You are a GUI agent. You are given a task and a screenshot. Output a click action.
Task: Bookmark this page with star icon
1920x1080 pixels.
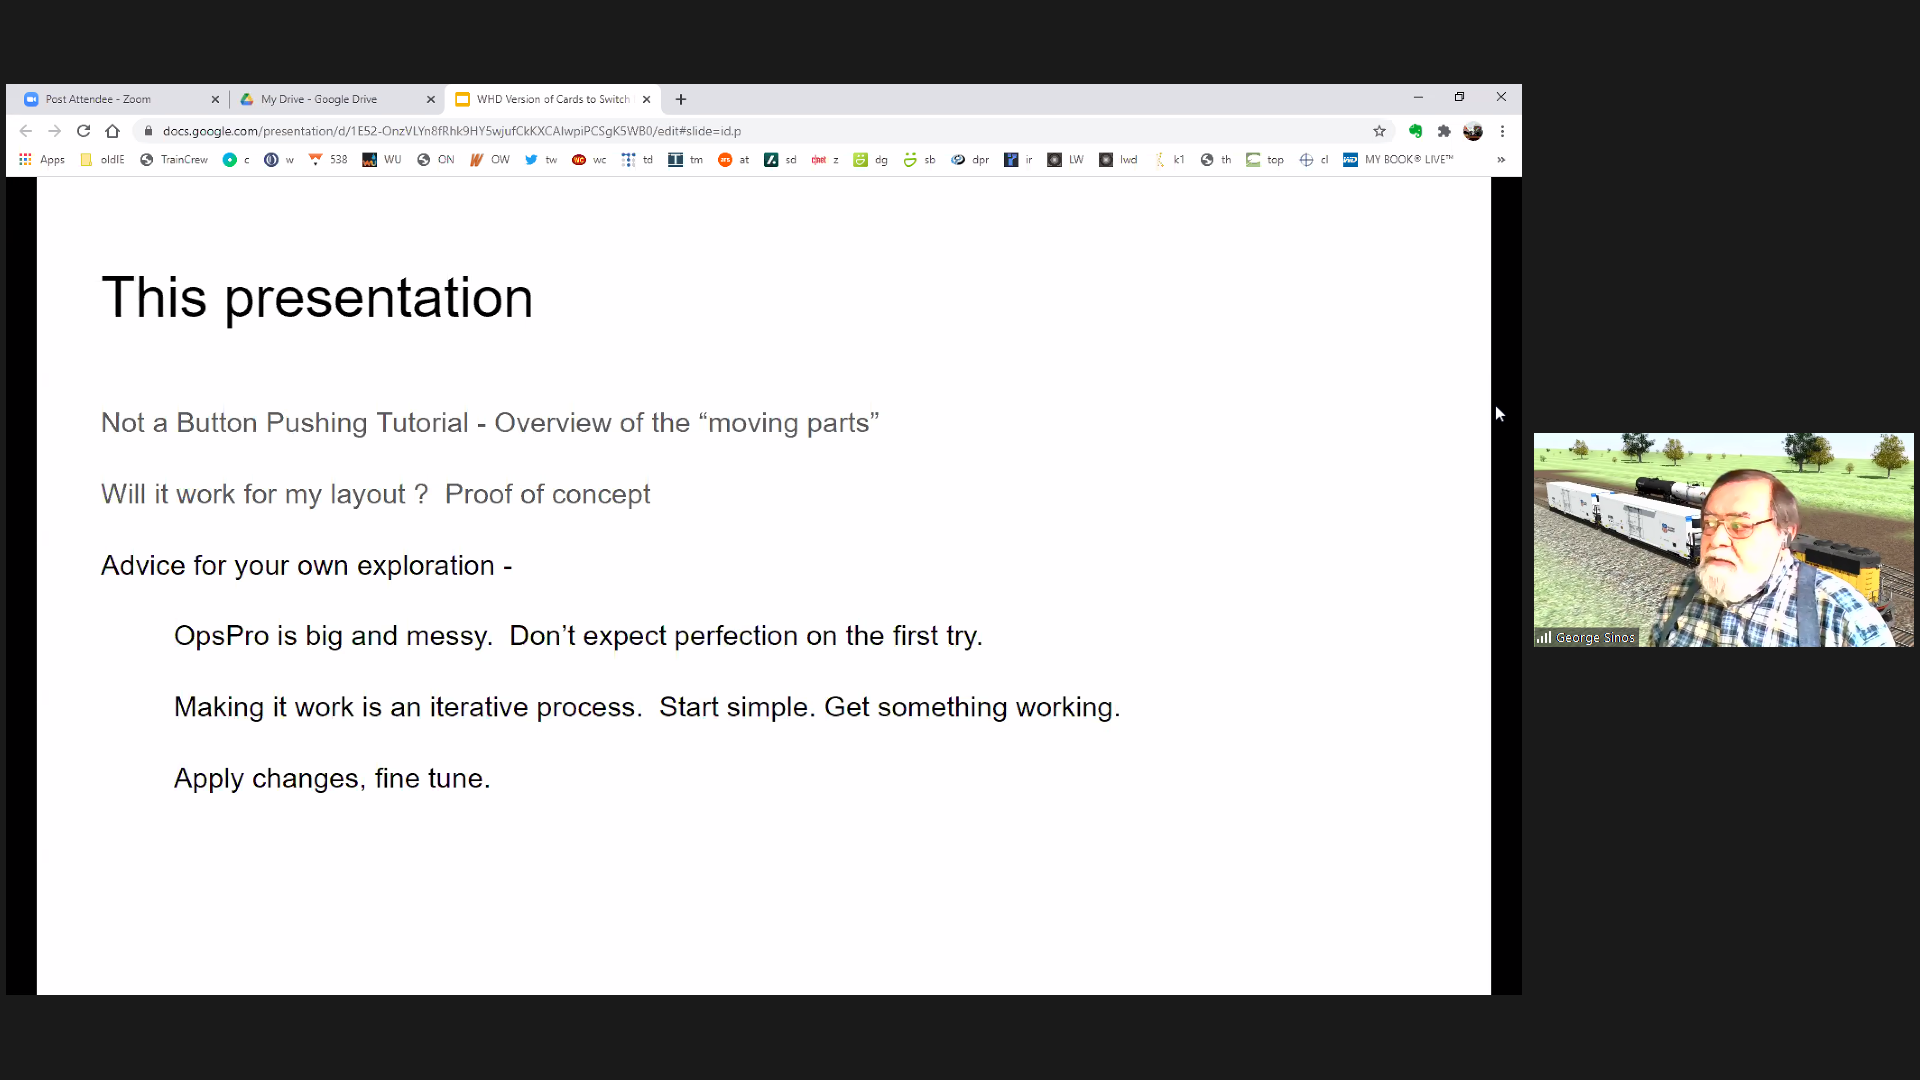click(x=1379, y=131)
